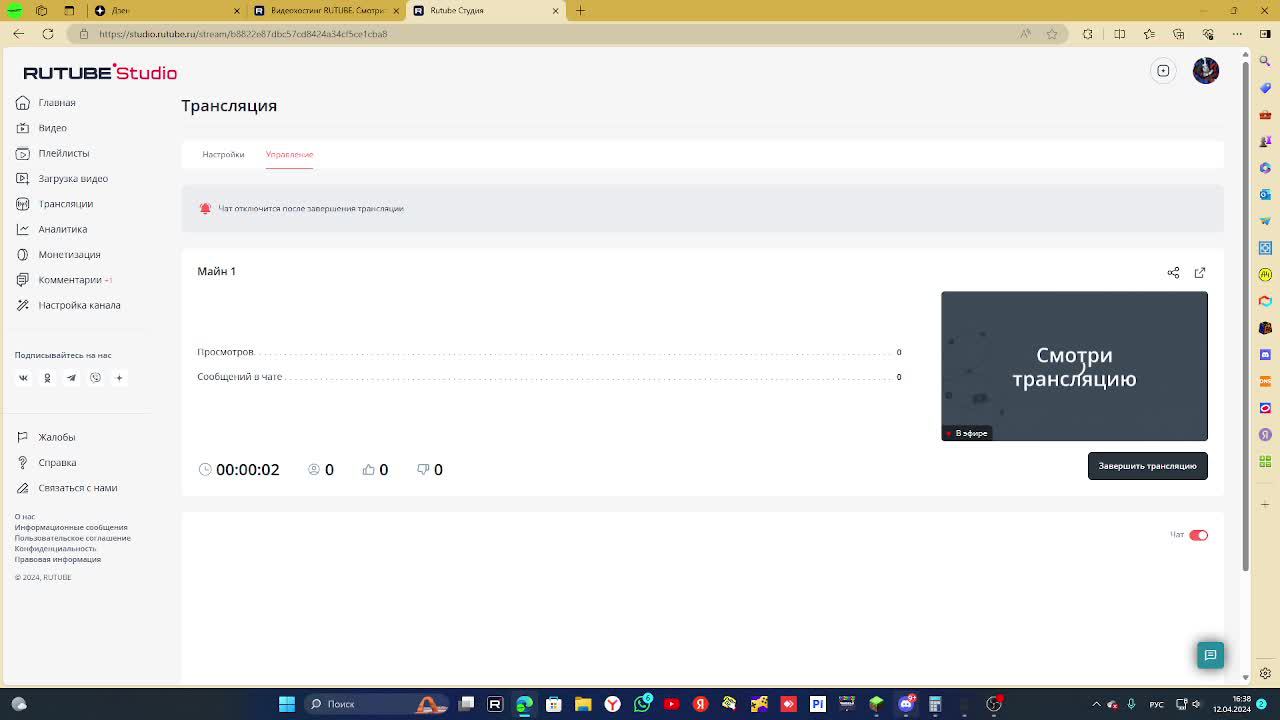Screen dimensions: 1280x720
Task: Click the Dzen star social icon
Action: tap(119, 378)
